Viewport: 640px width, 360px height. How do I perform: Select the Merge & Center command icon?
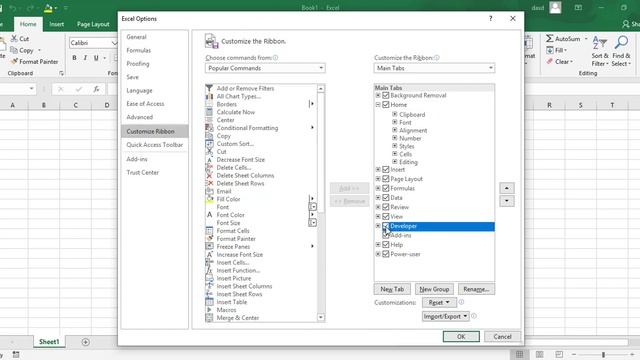[209, 318]
